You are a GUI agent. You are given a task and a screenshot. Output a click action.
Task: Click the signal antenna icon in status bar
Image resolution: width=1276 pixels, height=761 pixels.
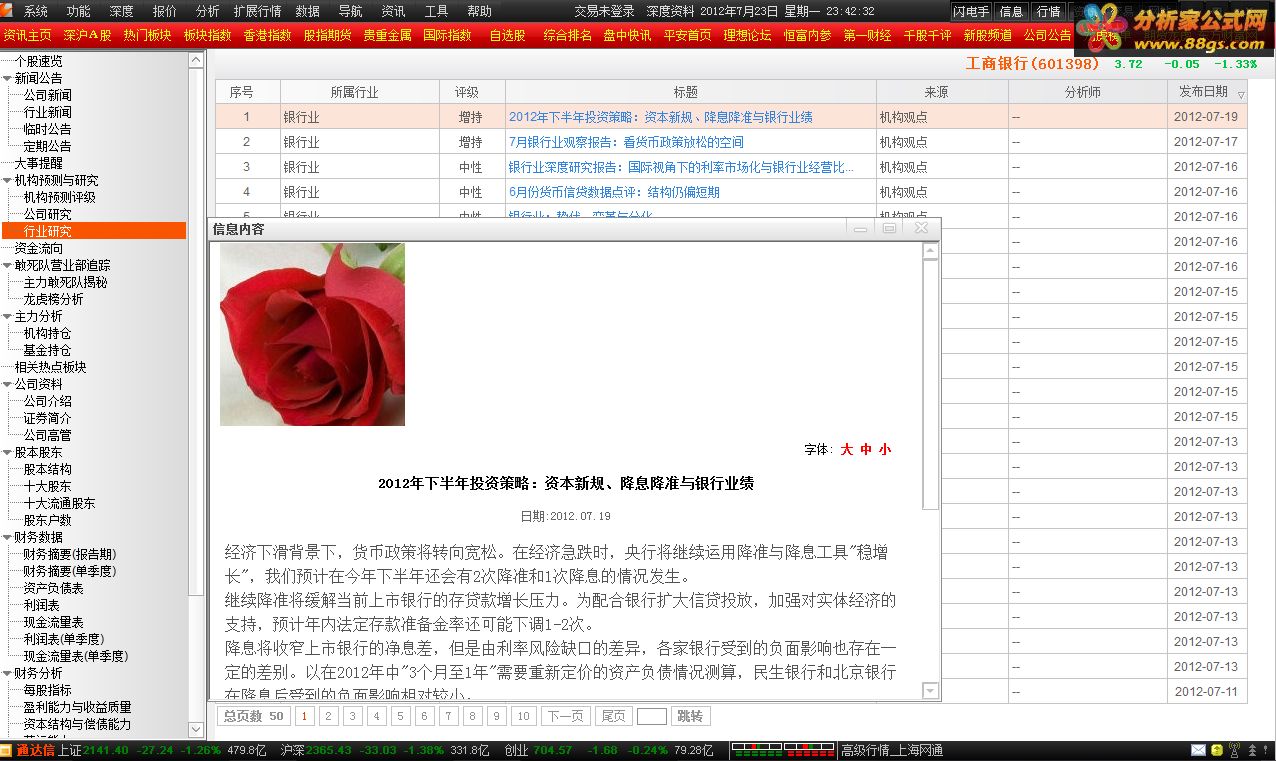pyautogui.click(x=1234, y=750)
